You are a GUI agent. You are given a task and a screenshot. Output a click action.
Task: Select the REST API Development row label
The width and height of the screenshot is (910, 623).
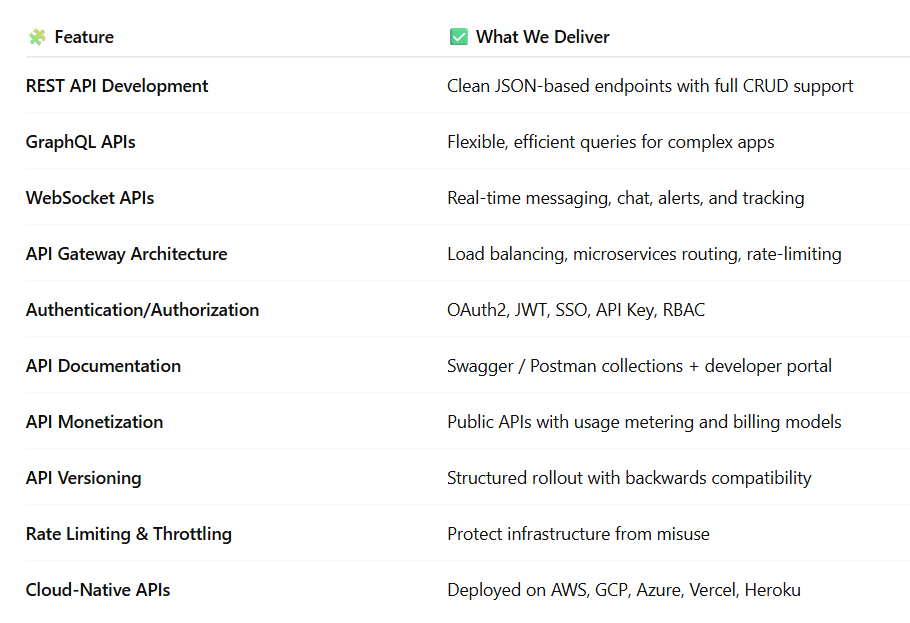click(x=117, y=86)
